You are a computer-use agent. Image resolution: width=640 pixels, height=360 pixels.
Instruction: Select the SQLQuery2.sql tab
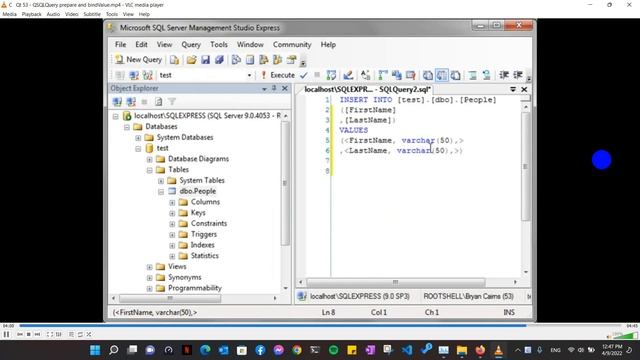[x=367, y=89]
